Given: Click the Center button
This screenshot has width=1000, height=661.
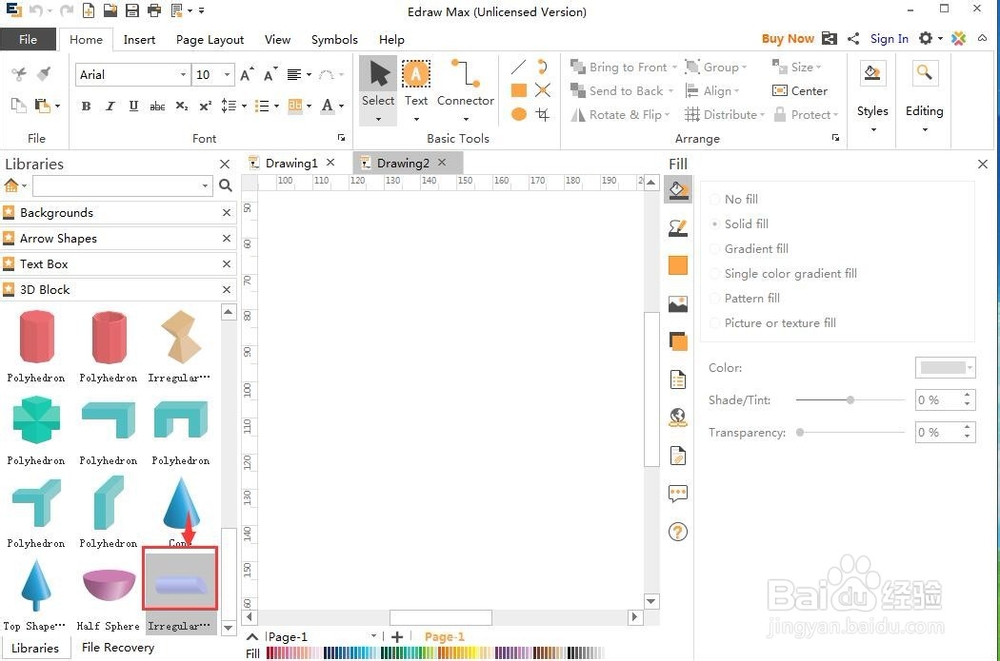Looking at the screenshot, I should [800, 91].
